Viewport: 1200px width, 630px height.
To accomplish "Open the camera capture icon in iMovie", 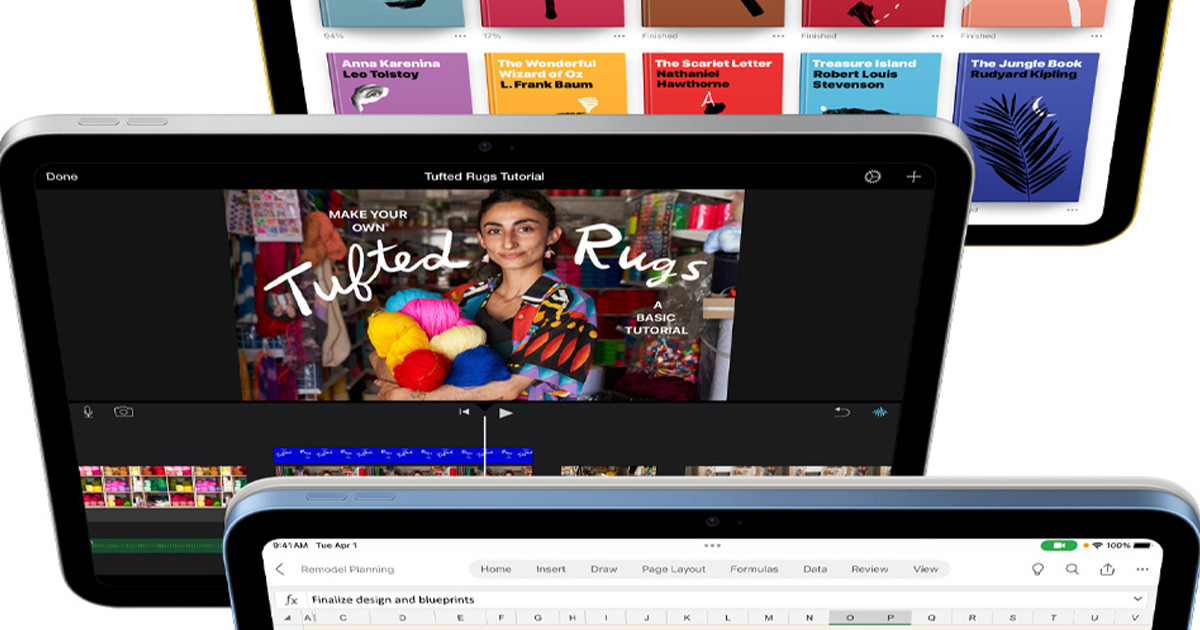I will pyautogui.click(x=123, y=412).
